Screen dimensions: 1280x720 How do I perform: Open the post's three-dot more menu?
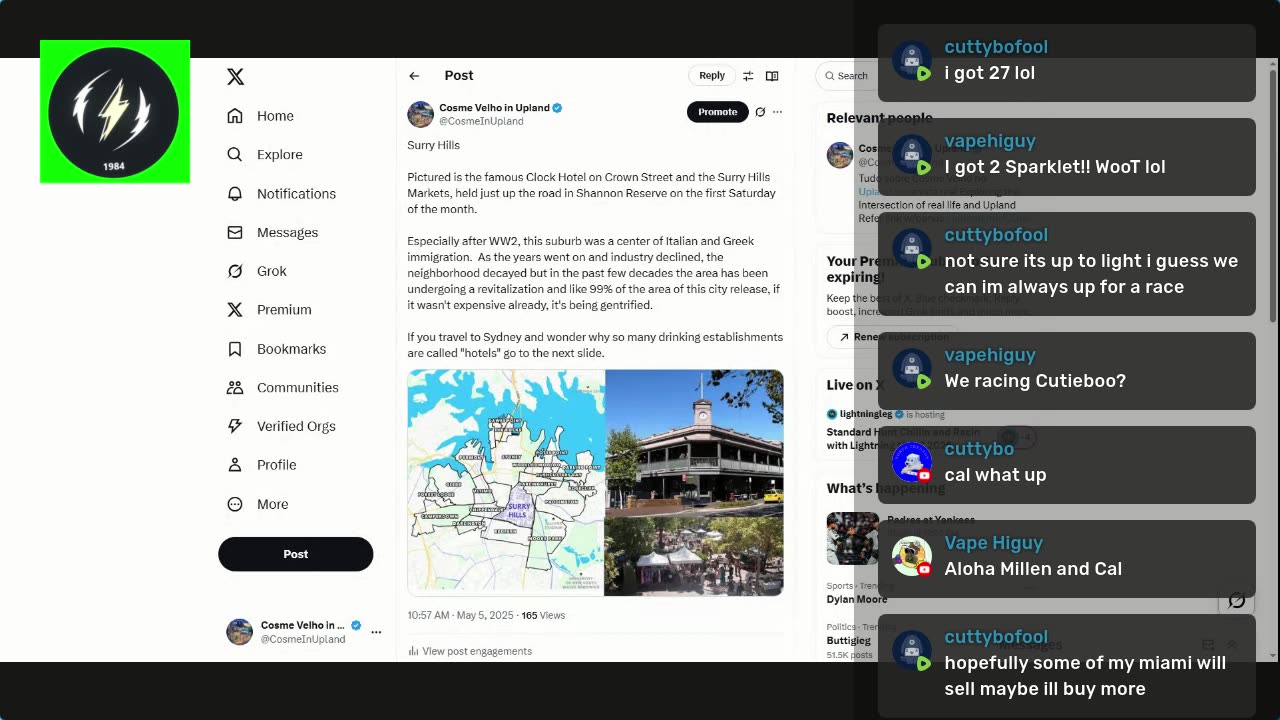pyautogui.click(x=777, y=112)
